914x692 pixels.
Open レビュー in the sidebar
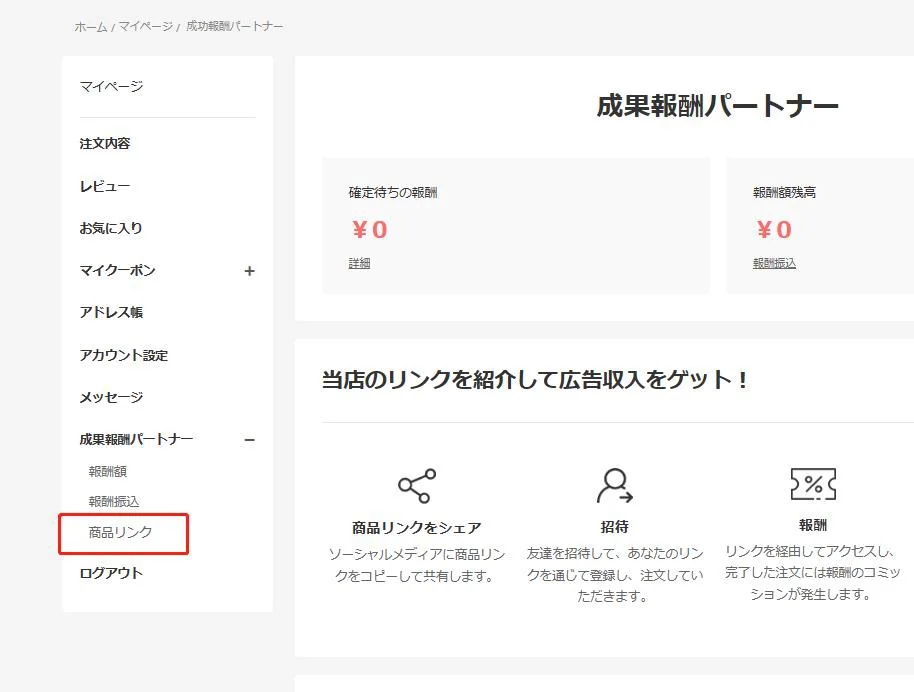click(x=105, y=187)
